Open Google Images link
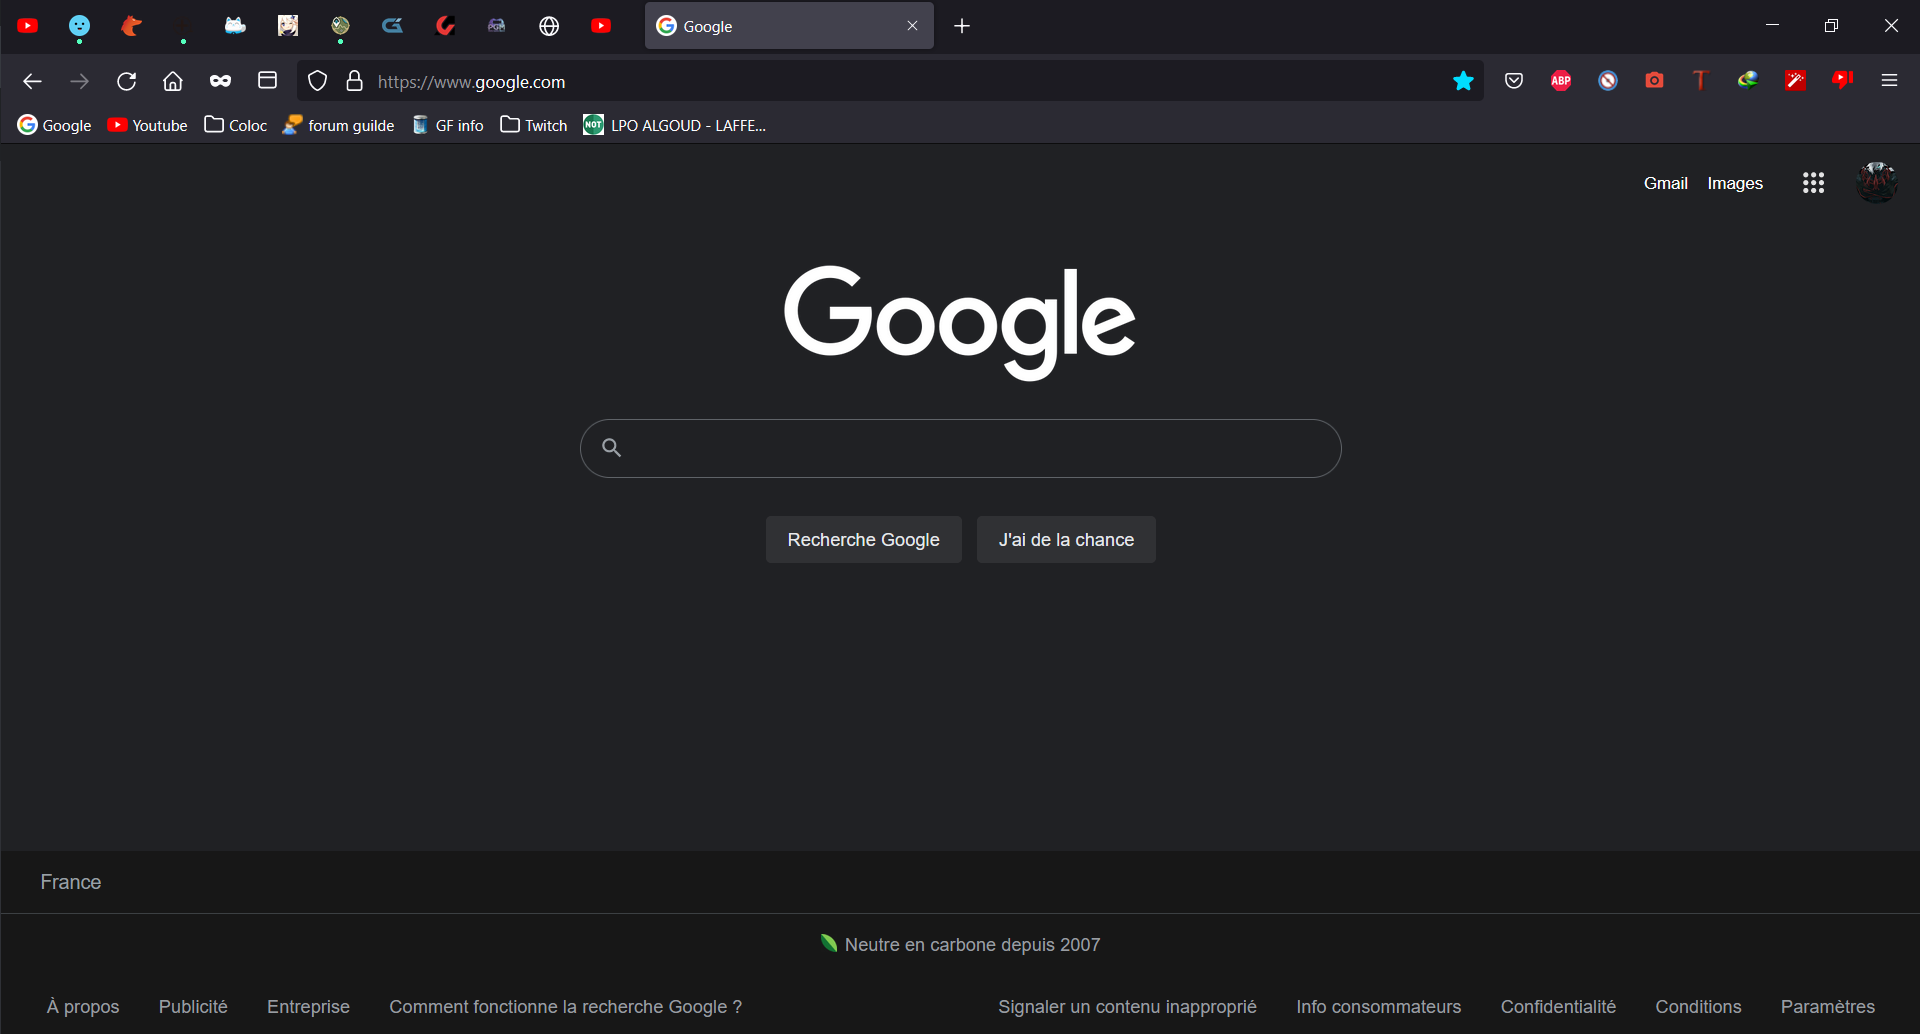Screen dimensions: 1920x1034 point(1735,183)
